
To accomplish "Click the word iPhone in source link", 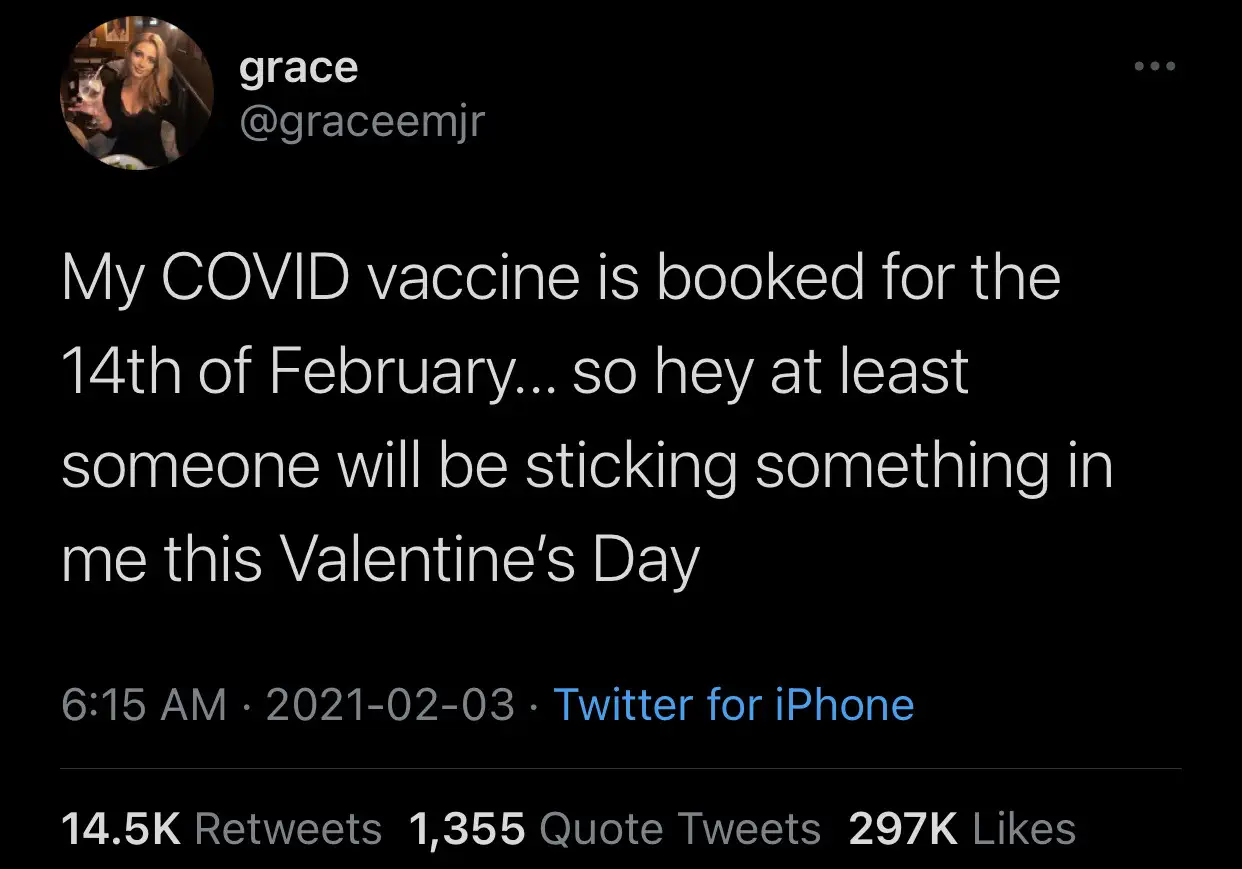I will coord(845,705).
